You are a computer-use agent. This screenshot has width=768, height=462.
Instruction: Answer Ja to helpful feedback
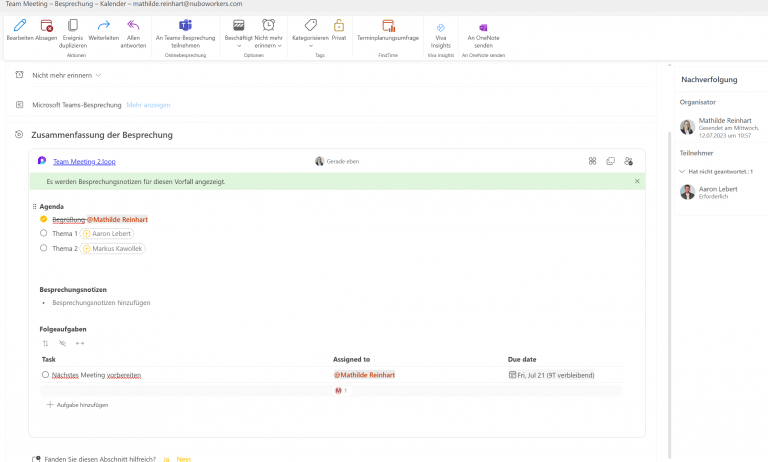tap(166, 459)
